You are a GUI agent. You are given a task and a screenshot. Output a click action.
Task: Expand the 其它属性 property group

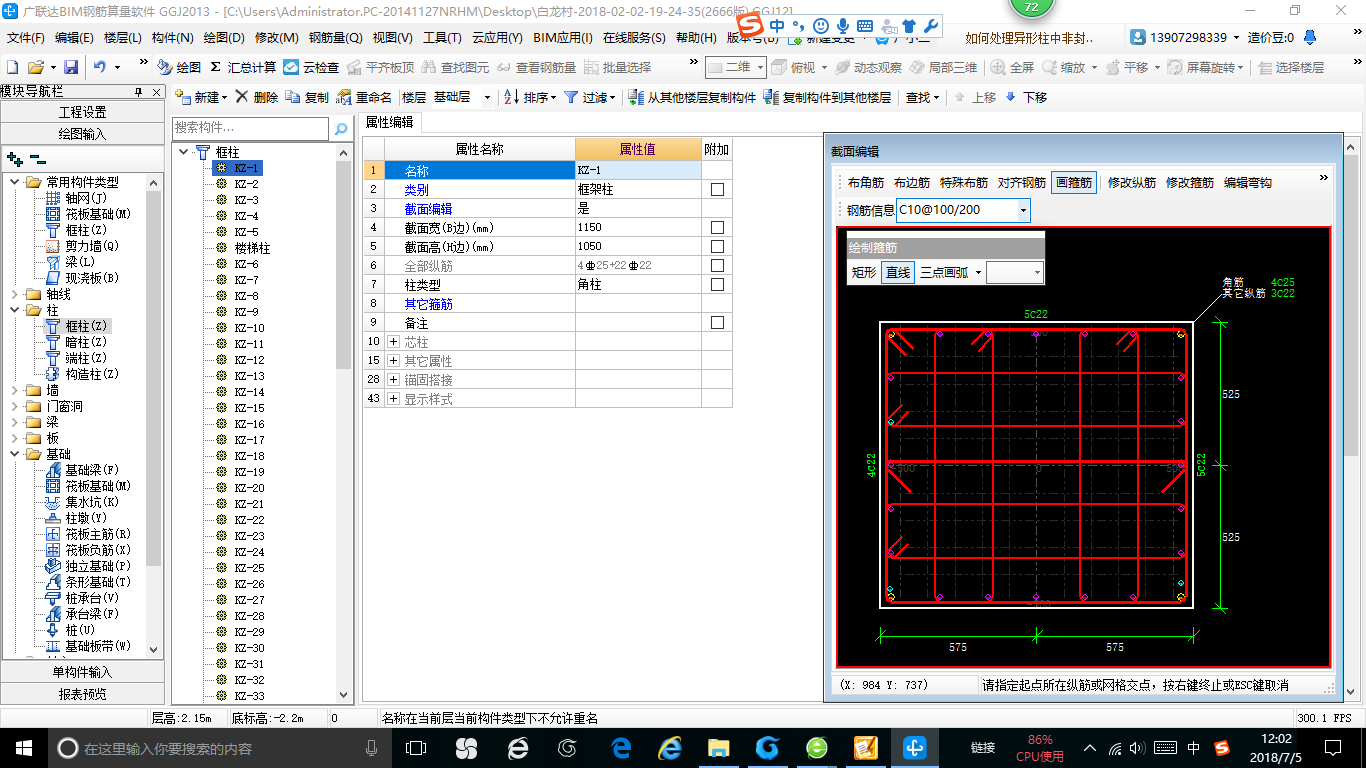pyautogui.click(x=393, y=361)
